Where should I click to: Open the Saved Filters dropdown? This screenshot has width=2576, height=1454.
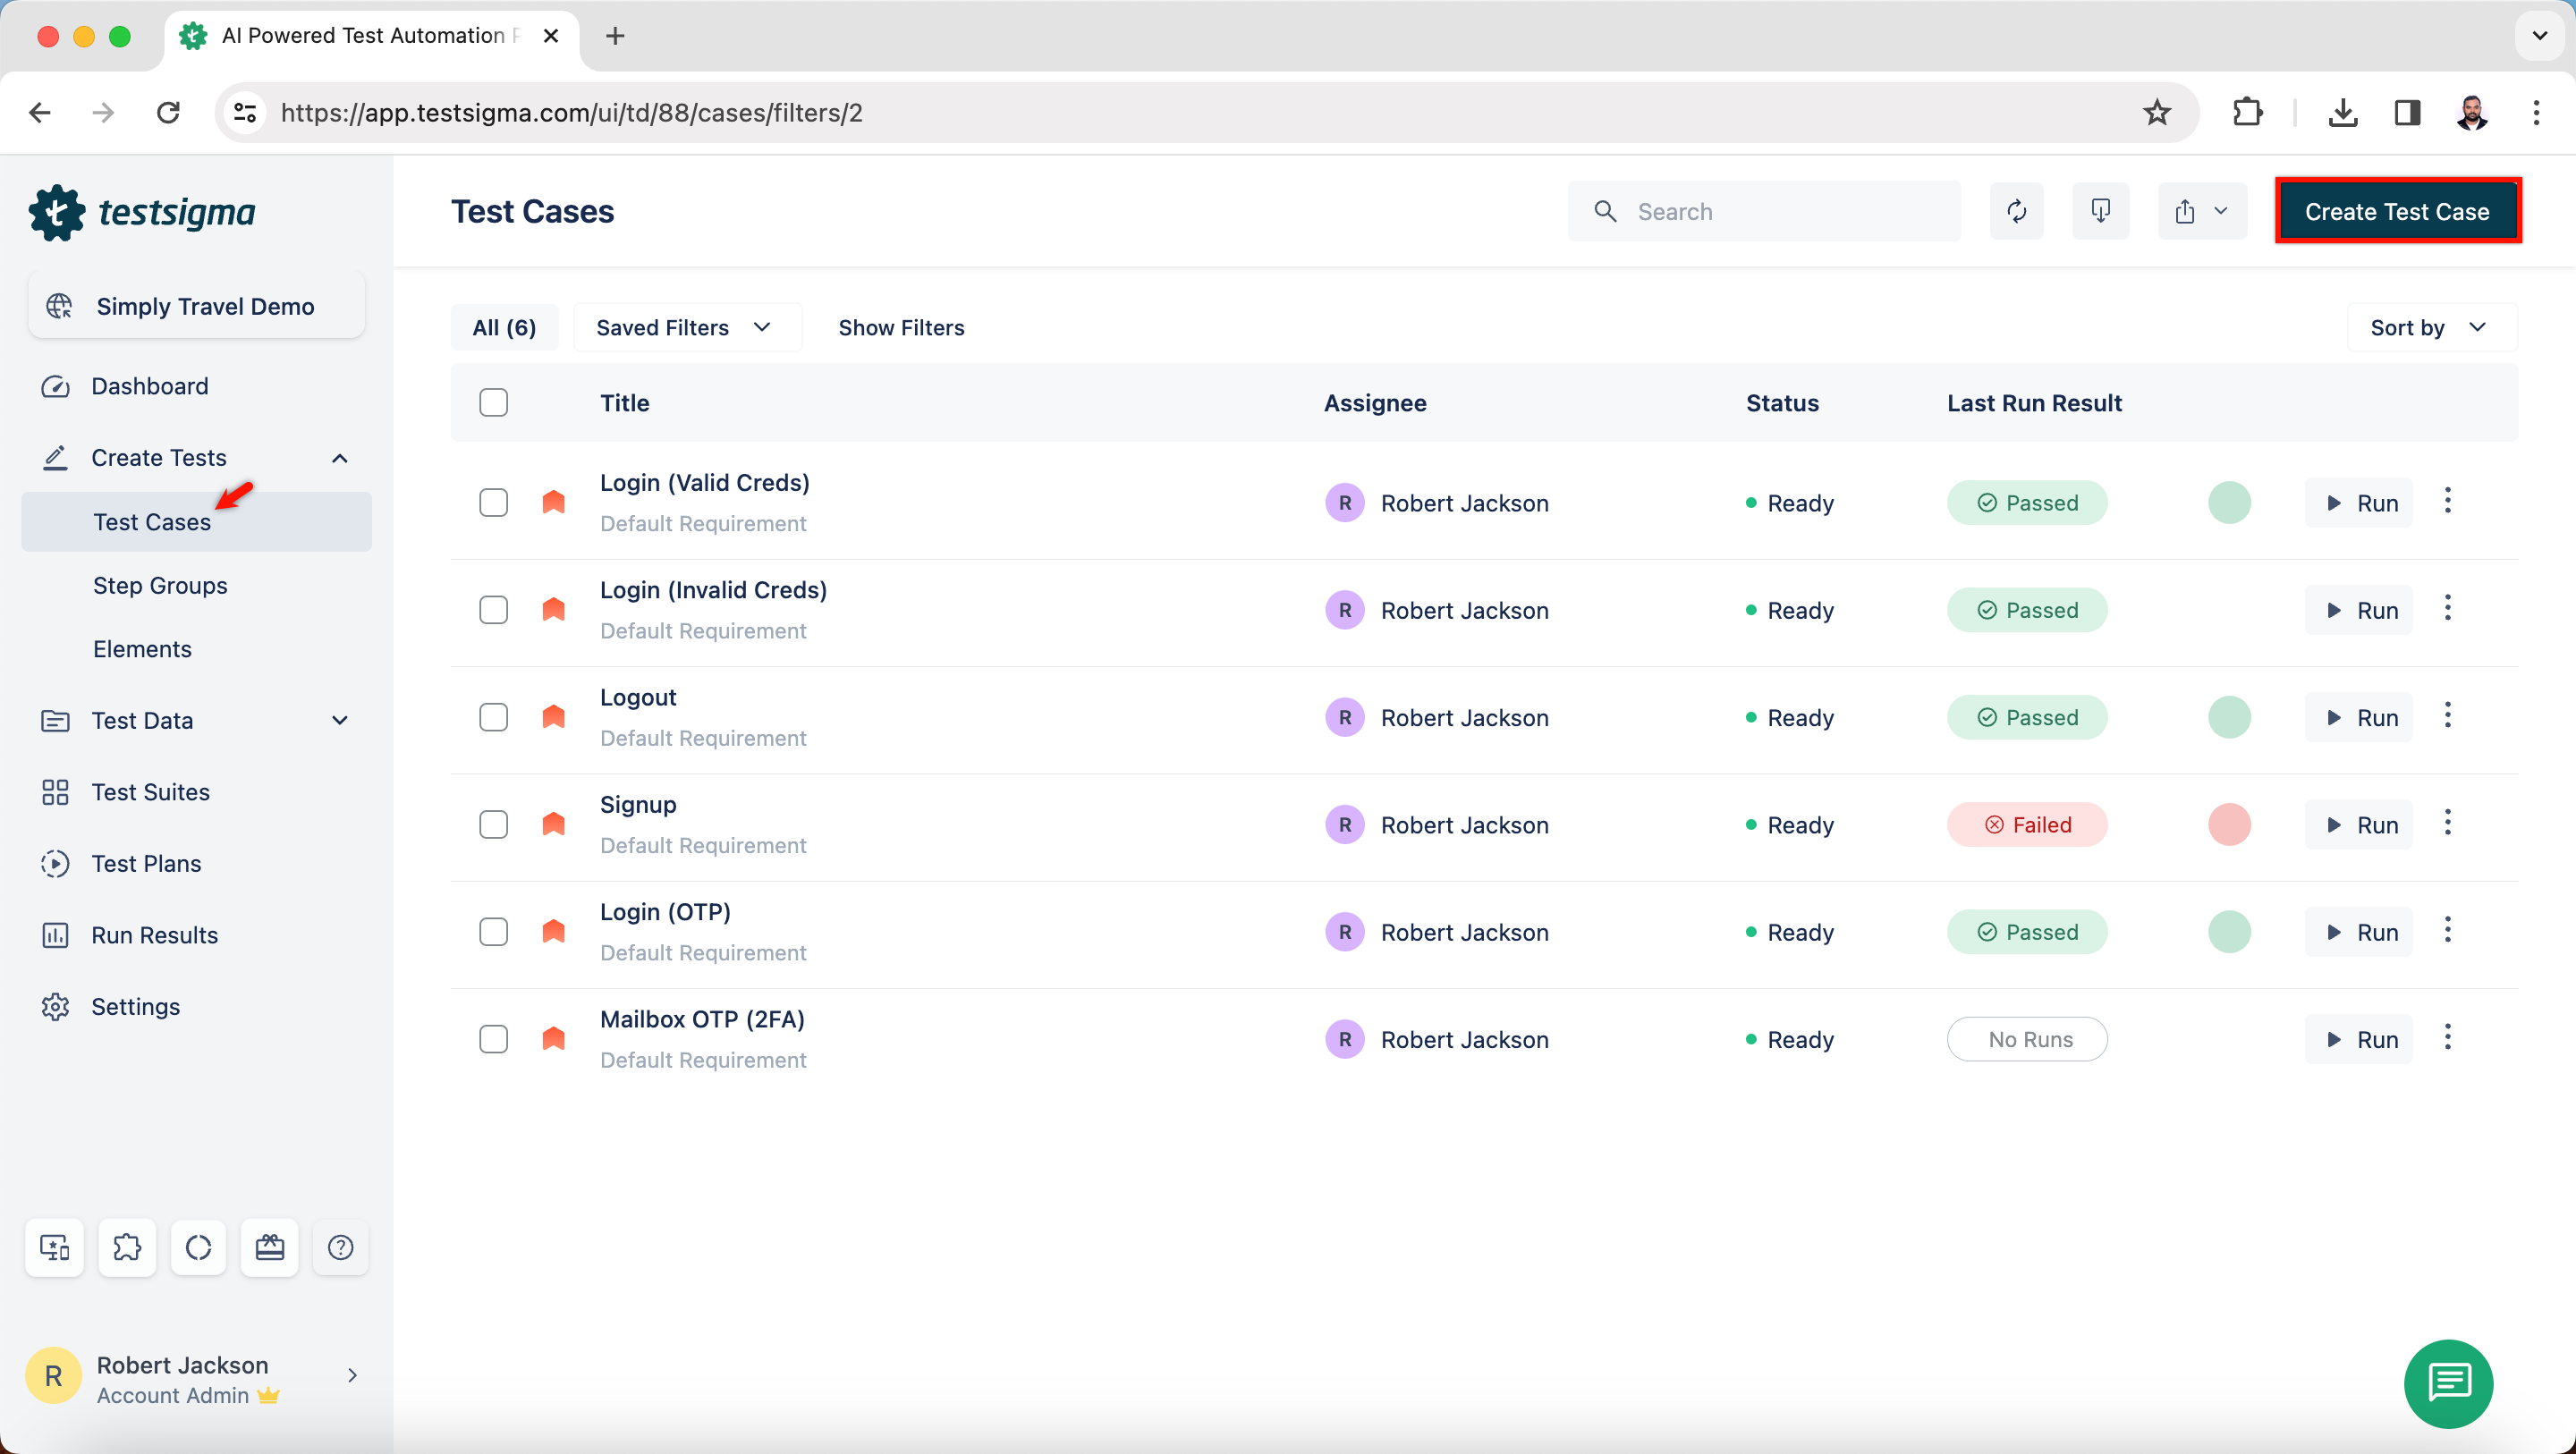click(686, 327)
